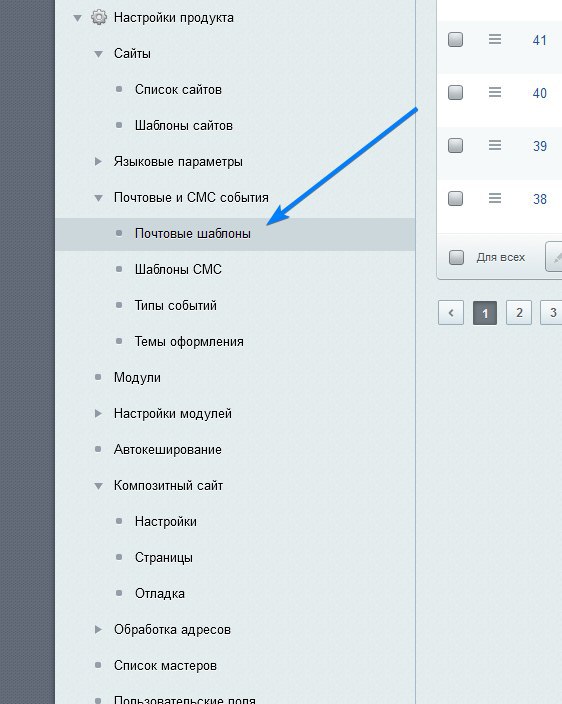Open Список мастеров item
Image resolution: width=562 pixels, height=704 pixels.
tap(165, 665)
